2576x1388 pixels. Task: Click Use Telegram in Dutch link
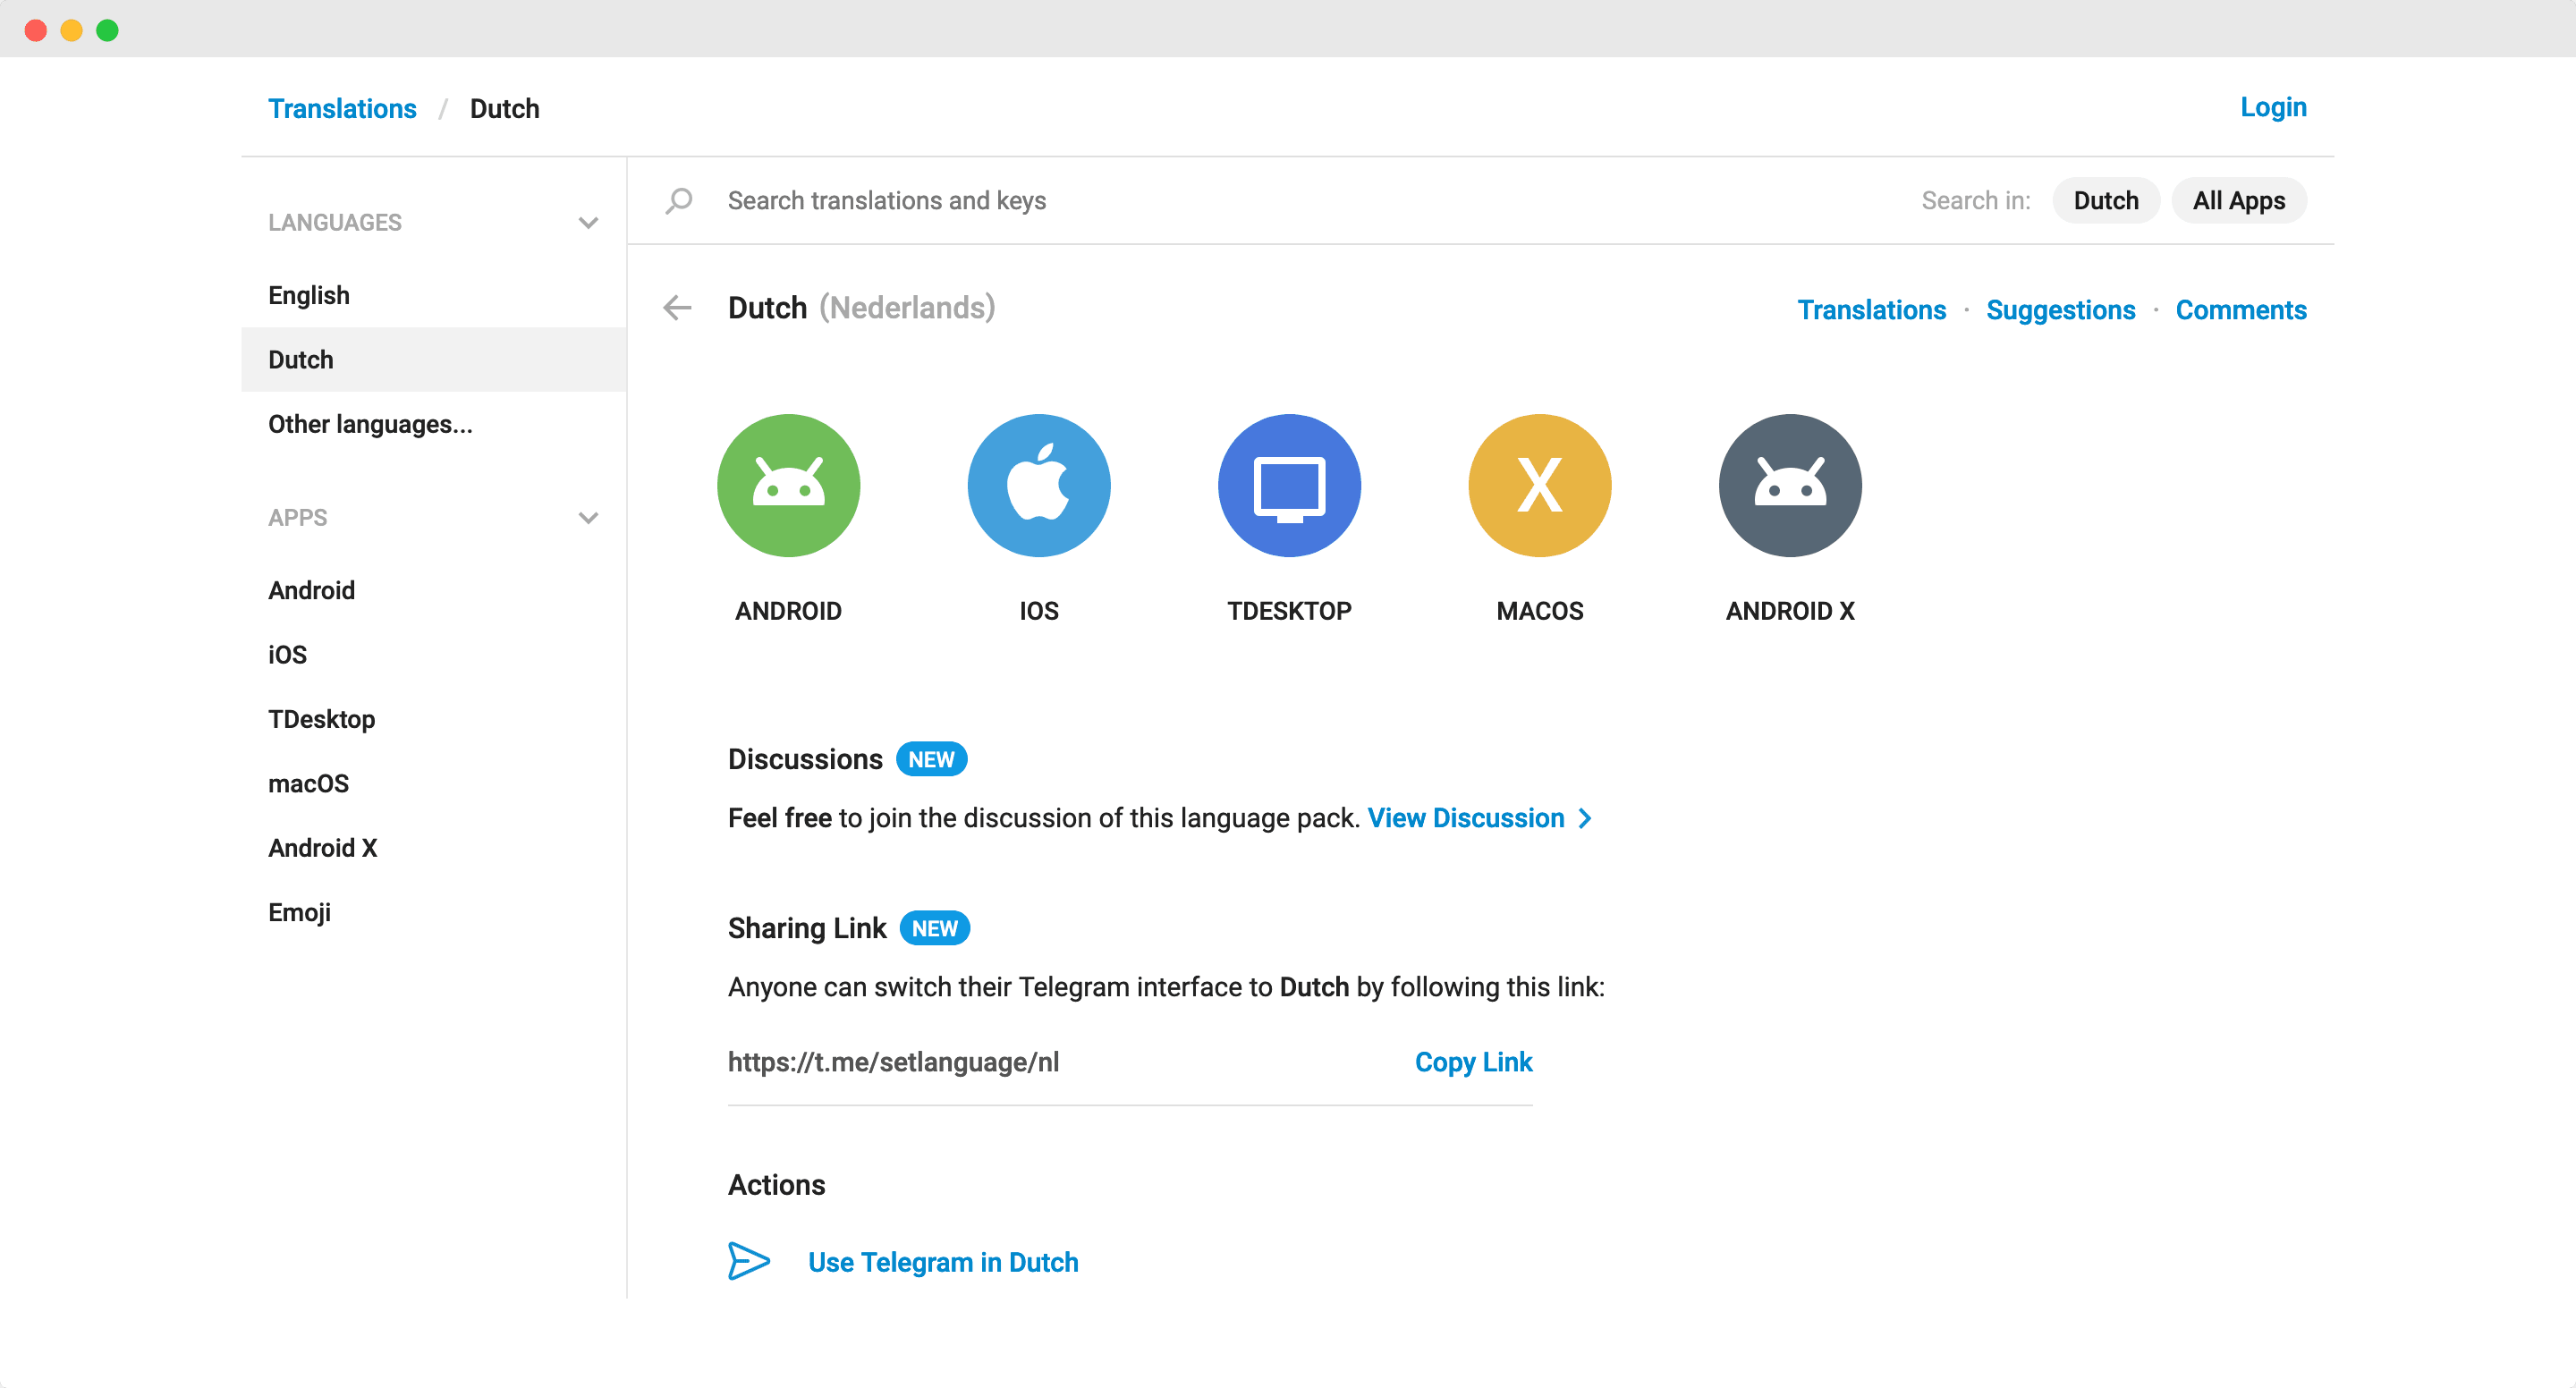(x=943, y=1262)
